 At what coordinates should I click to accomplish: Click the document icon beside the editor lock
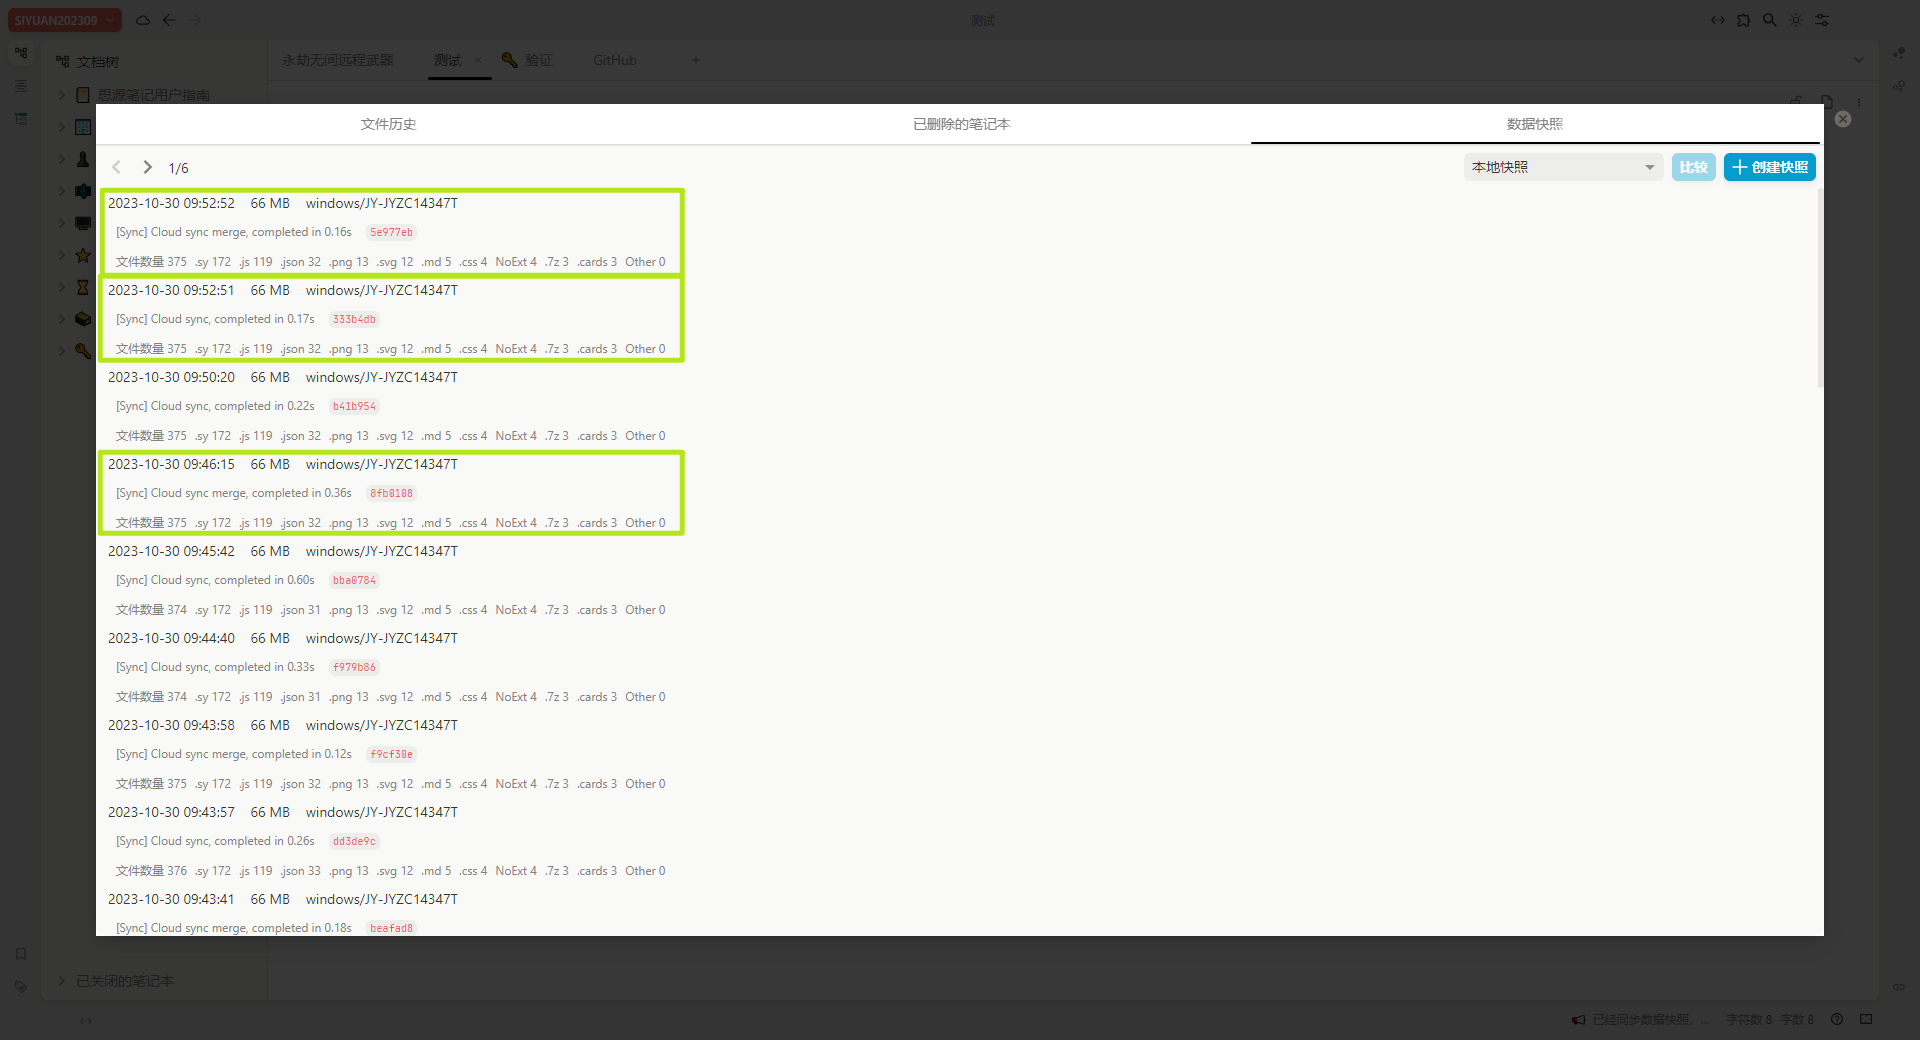click(x=1827, y=101)
